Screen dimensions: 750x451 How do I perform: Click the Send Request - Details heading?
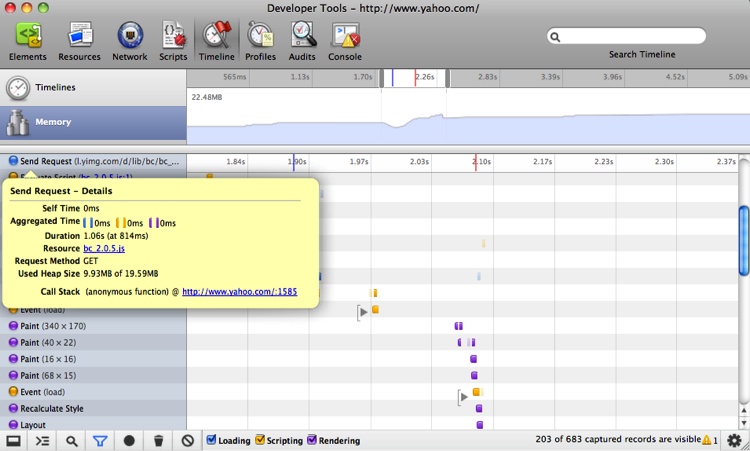(61, 191)
